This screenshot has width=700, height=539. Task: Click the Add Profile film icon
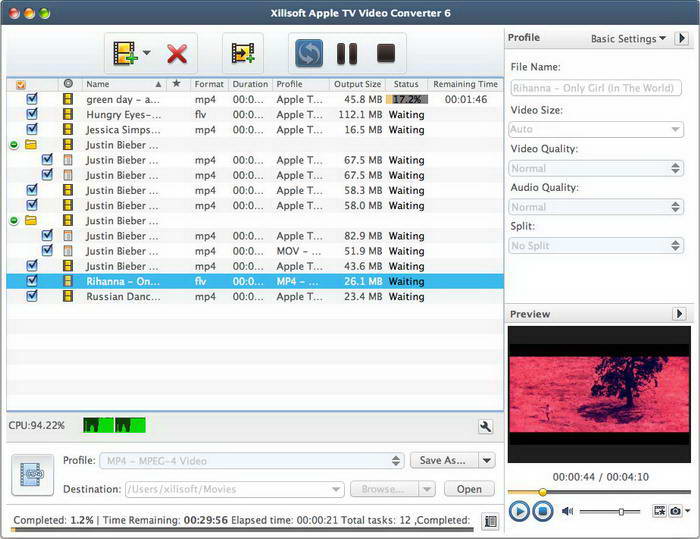pos(242,53)
